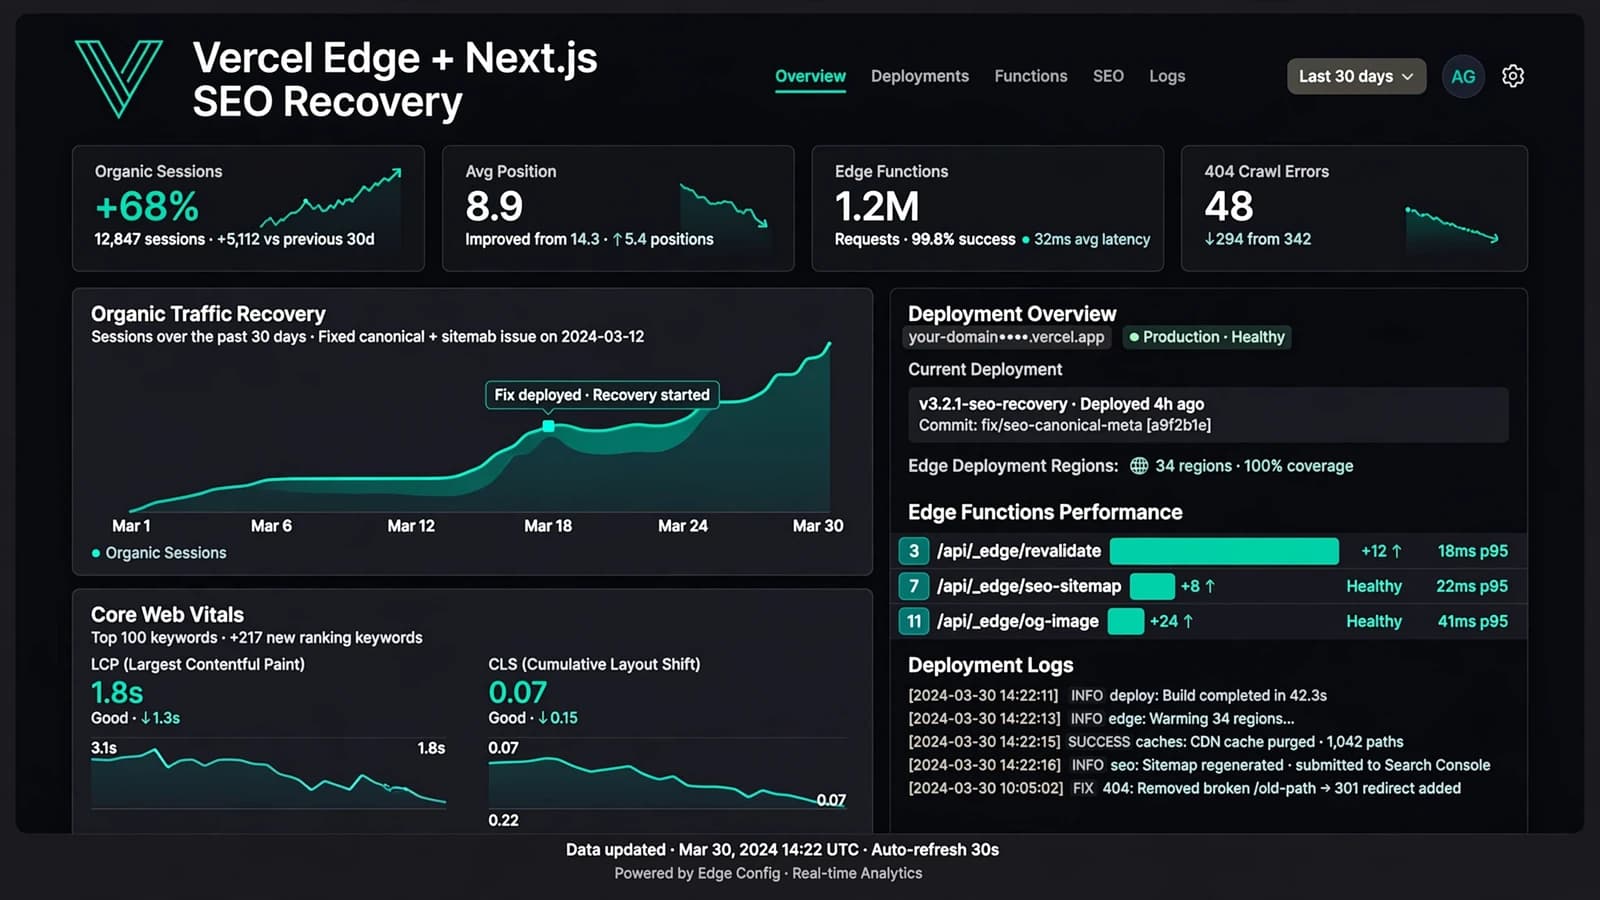Click the Production · Healthy status badge
This screenshot has width=1600, height=900.
pyautogui.click(x=1207, y=337)
